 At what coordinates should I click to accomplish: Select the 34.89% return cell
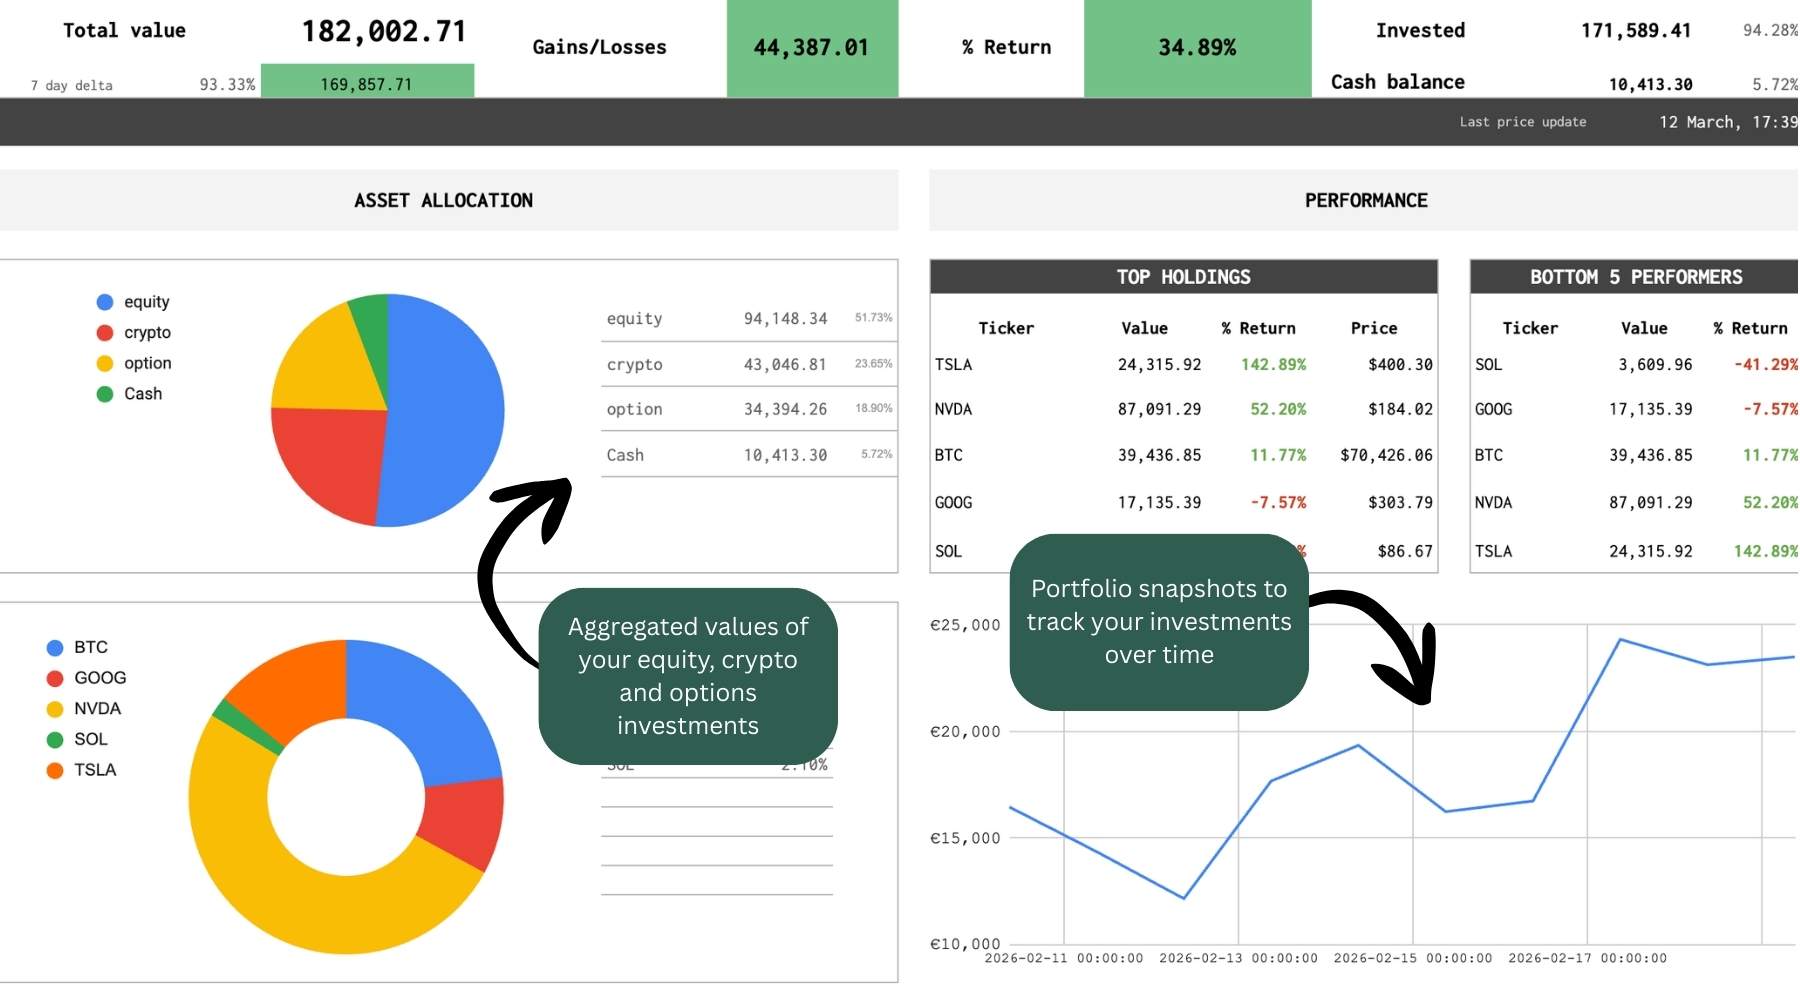1197,48
